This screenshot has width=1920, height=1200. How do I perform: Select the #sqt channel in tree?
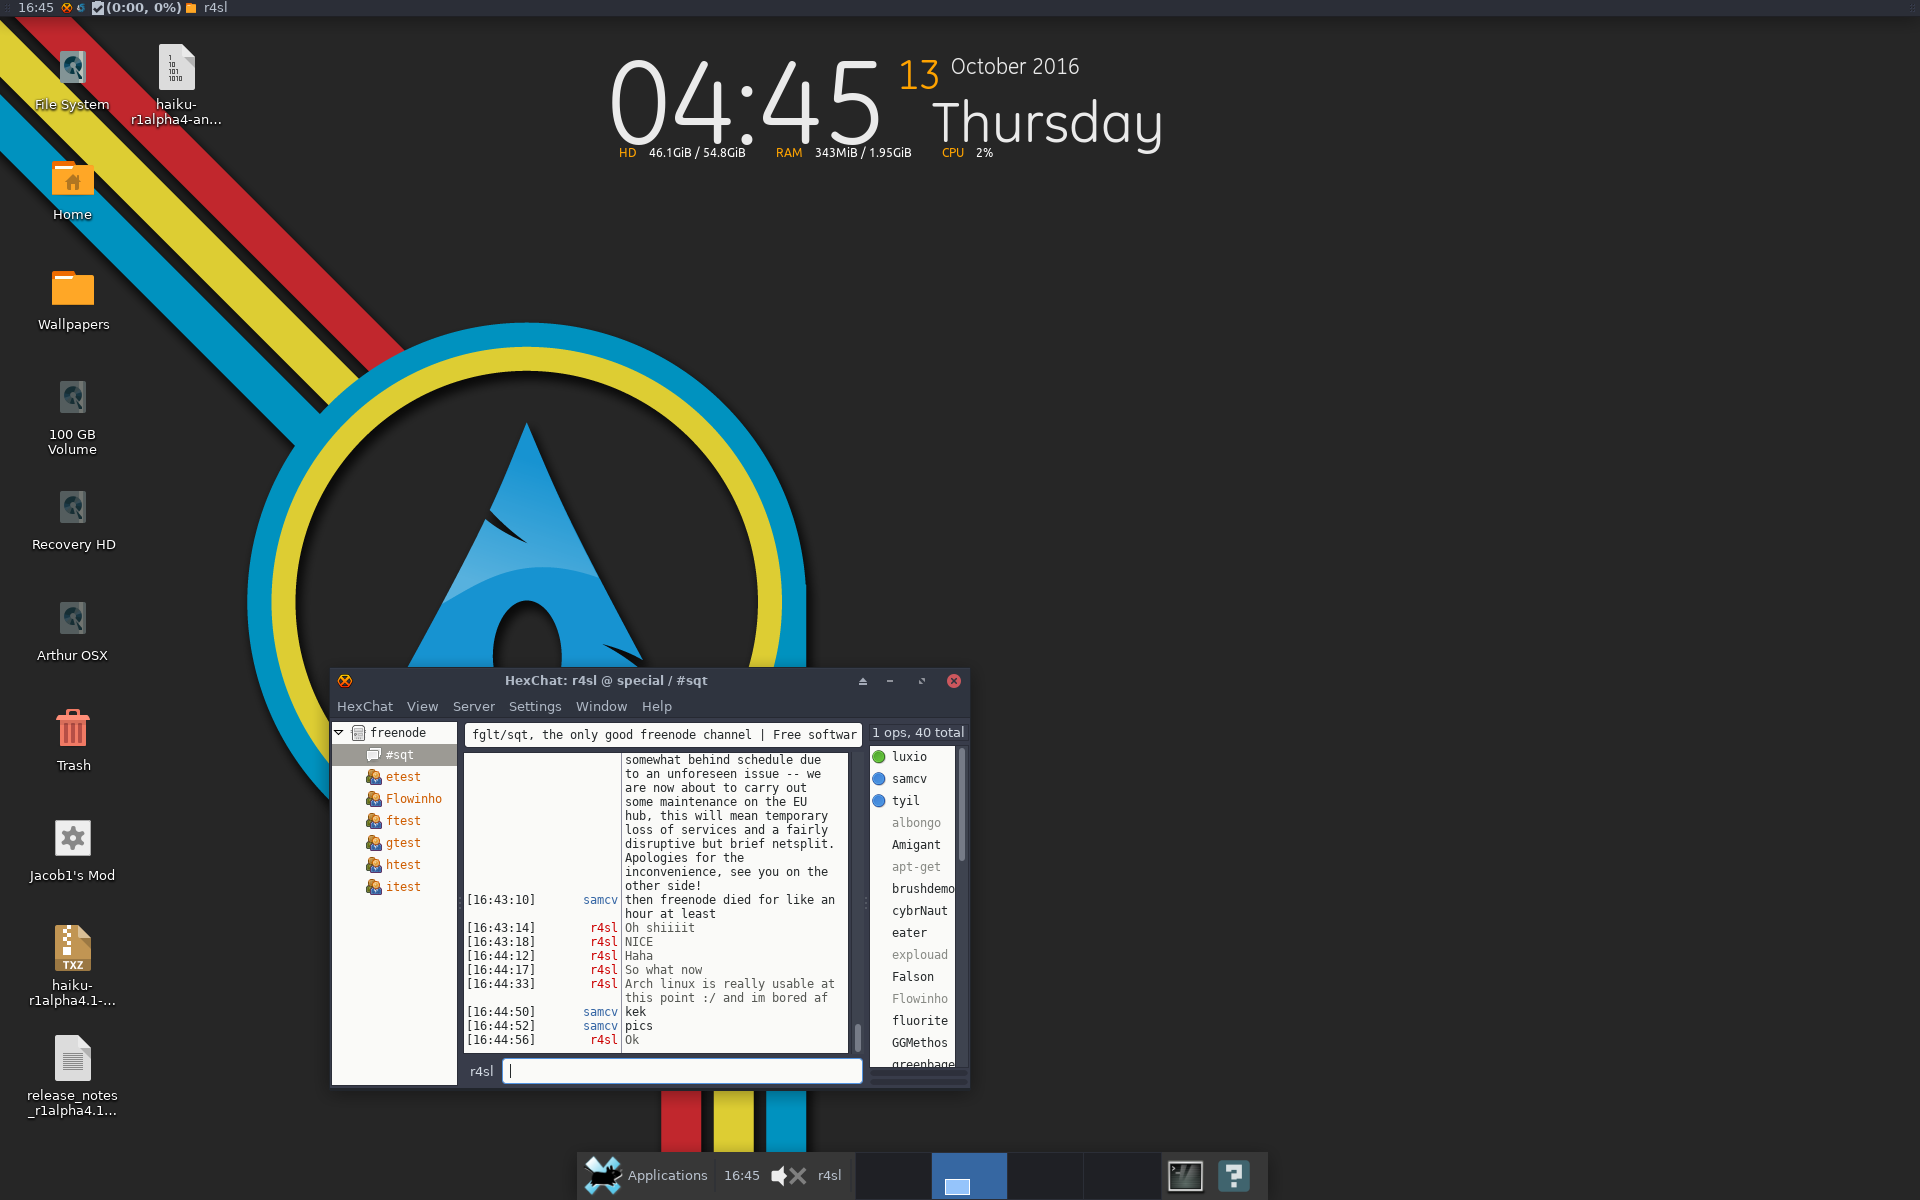point(395,755)
